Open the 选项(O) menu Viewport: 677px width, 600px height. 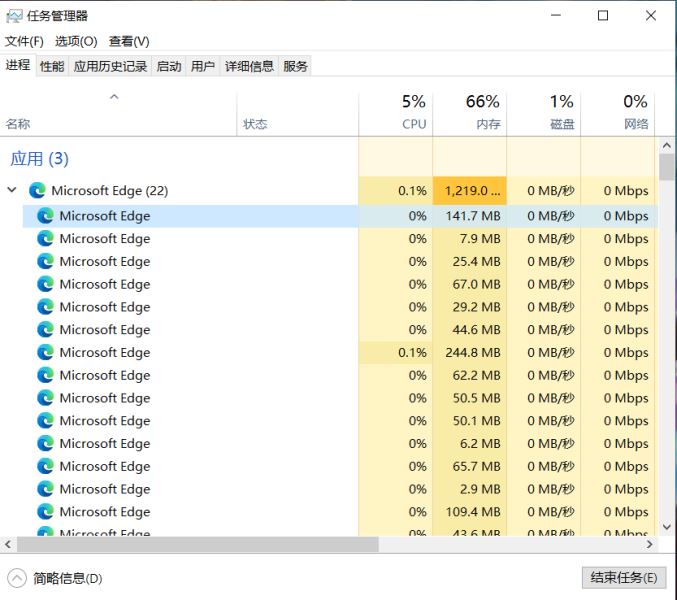pyautogui.click(x=76, y=41)
